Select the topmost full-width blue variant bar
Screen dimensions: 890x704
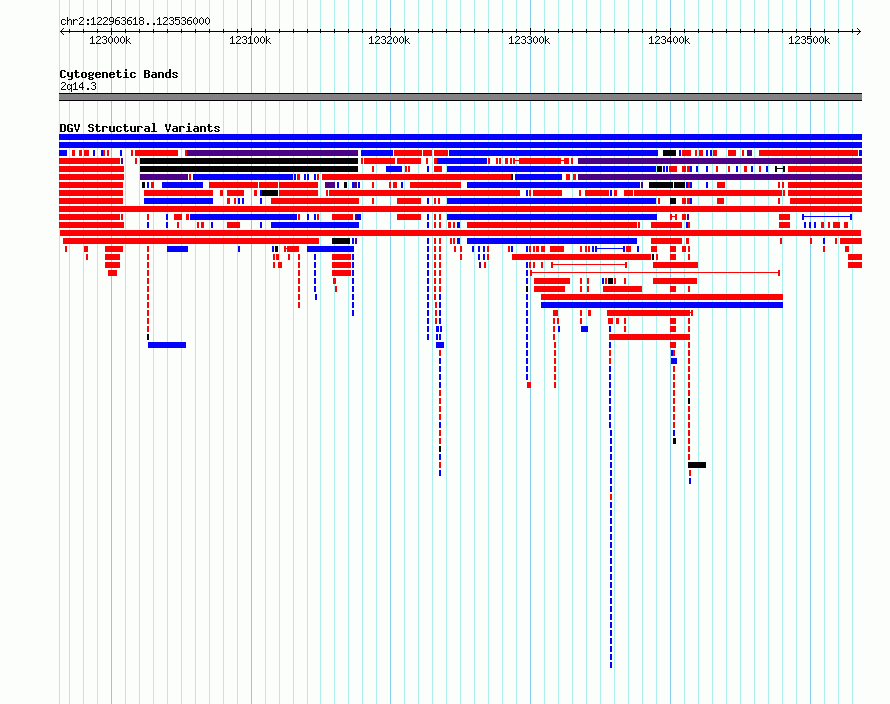tap(460, 137)
